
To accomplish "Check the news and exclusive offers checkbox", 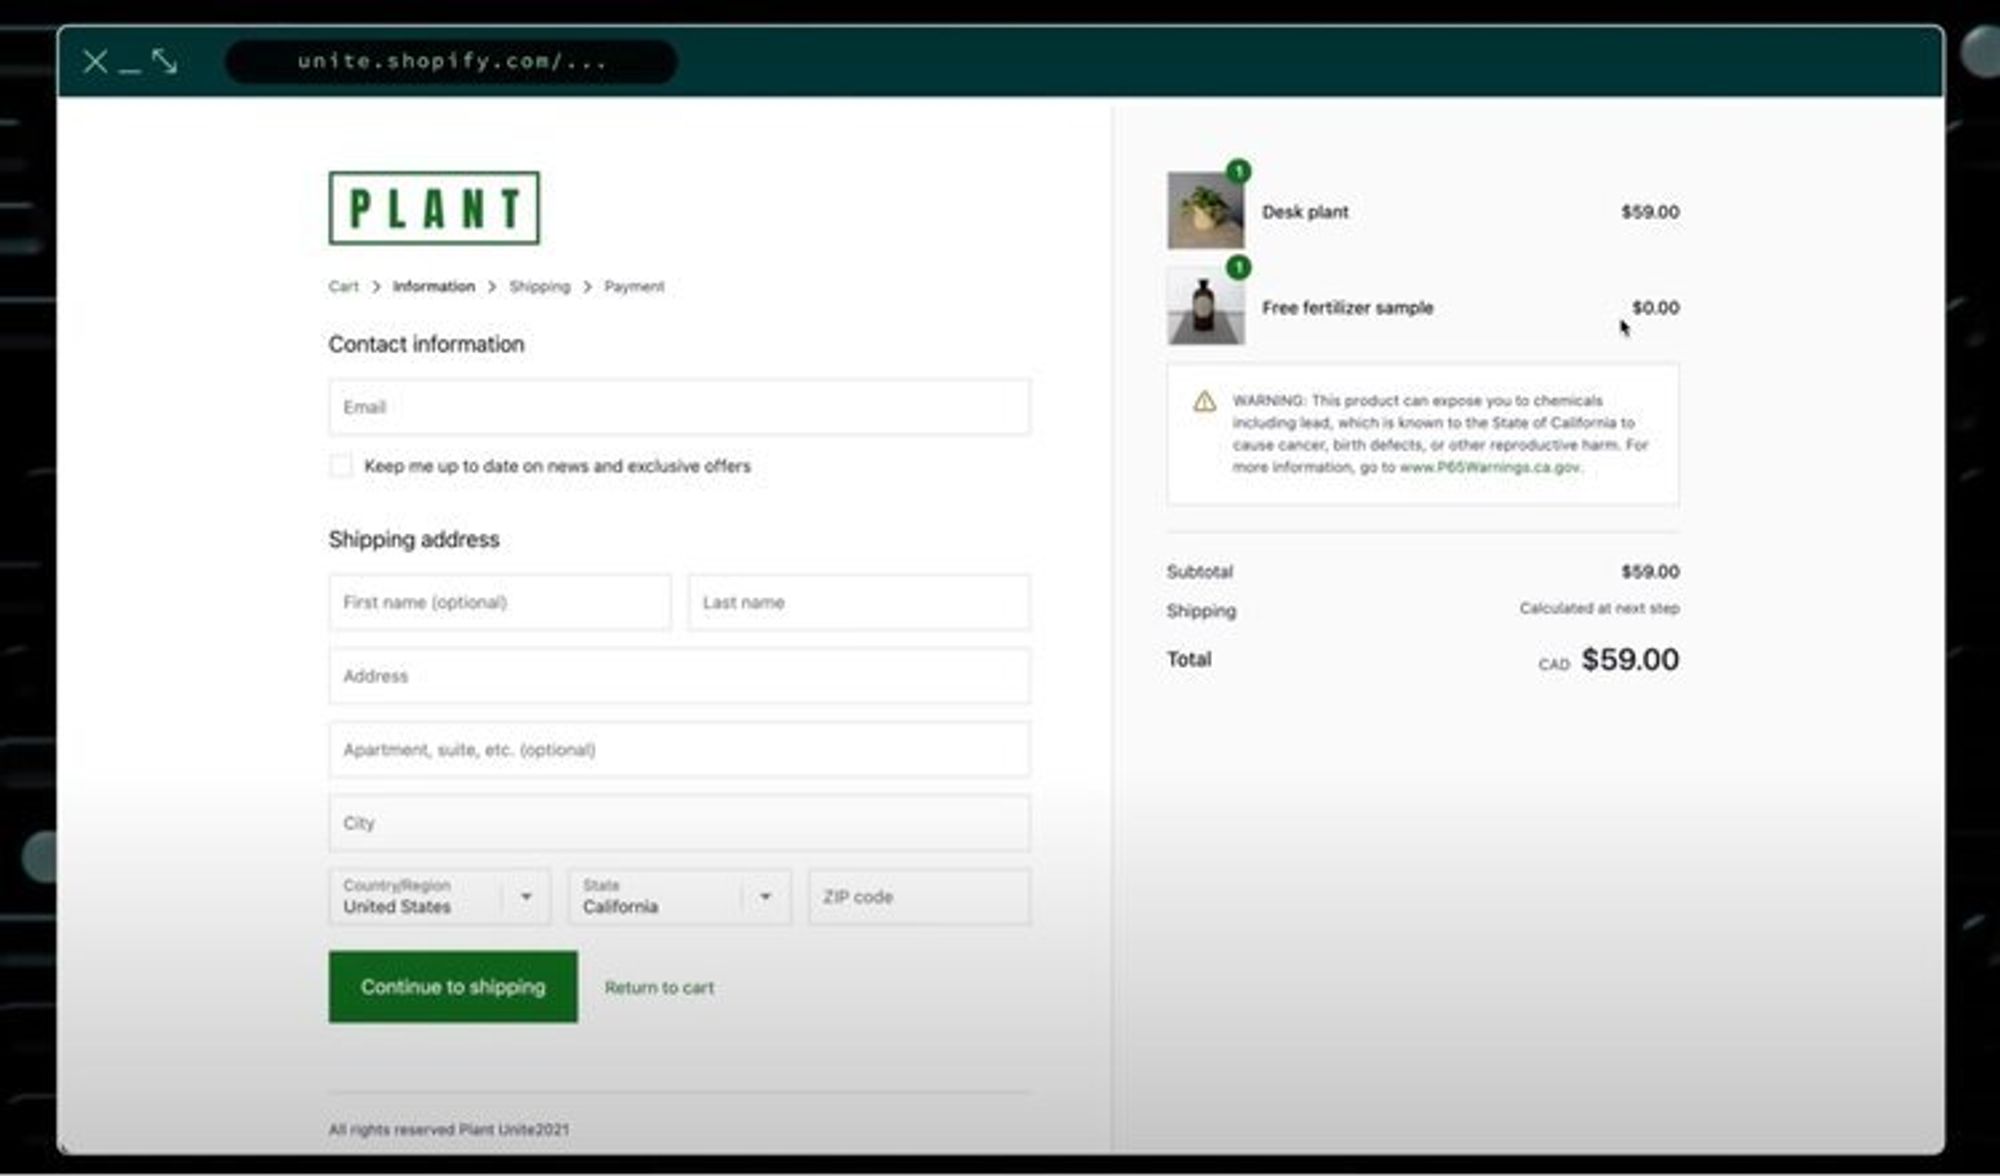I will (341, 466).
